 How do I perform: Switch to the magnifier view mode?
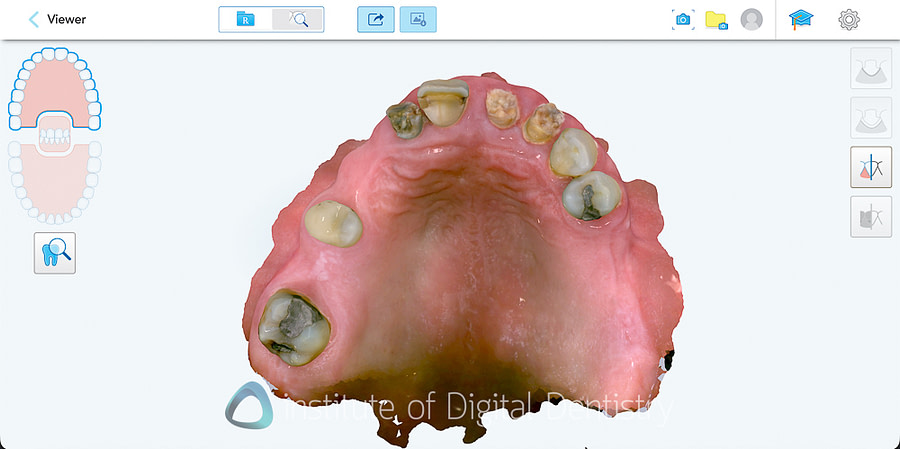pos(298,19)
